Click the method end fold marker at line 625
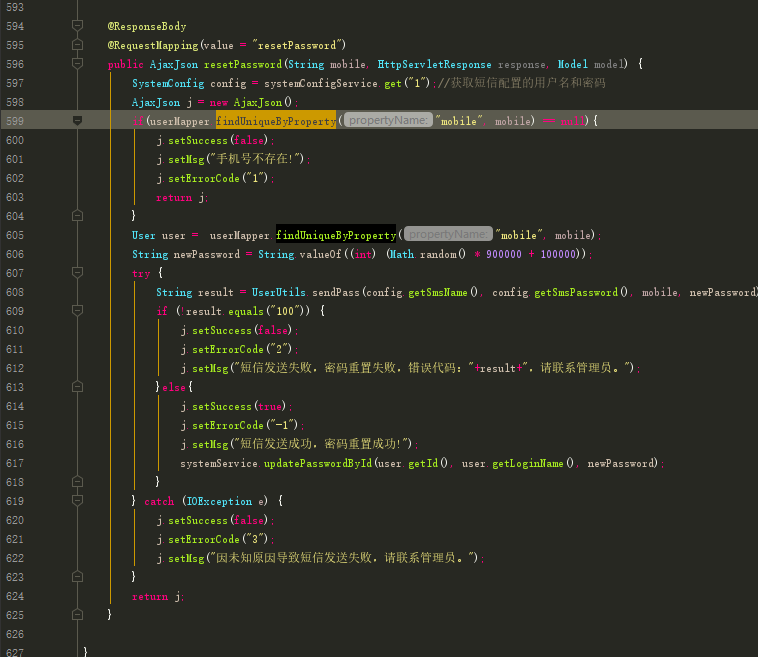This screenshot has height=657, width=758. click(x=77, y=615)
